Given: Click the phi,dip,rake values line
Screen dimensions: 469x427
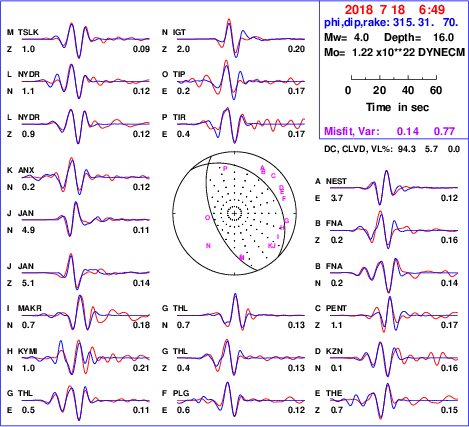Looking at the screenshot, I should (391, 22).
